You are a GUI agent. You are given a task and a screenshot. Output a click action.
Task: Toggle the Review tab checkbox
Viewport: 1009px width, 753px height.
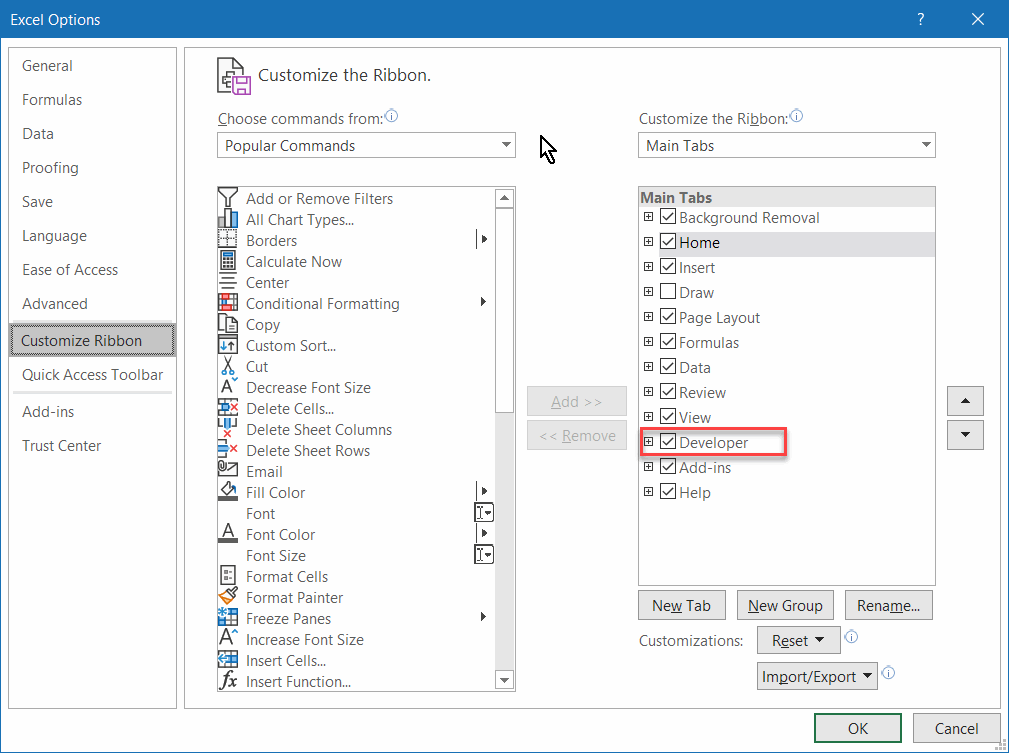[668, 392]
